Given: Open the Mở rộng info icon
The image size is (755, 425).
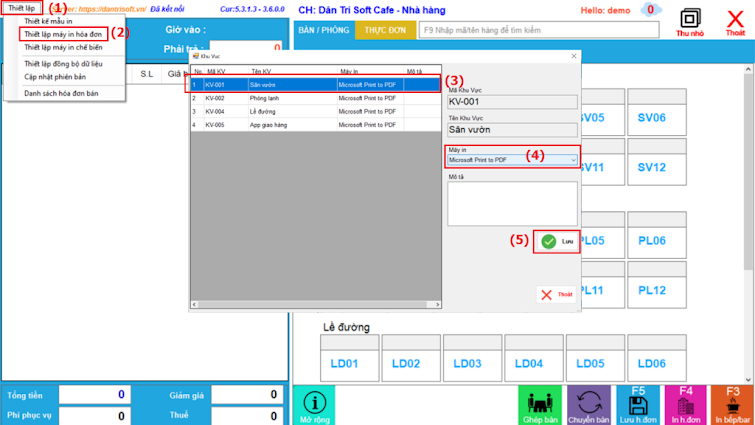Looking at the screenshot, I should [x=314, y=405].
